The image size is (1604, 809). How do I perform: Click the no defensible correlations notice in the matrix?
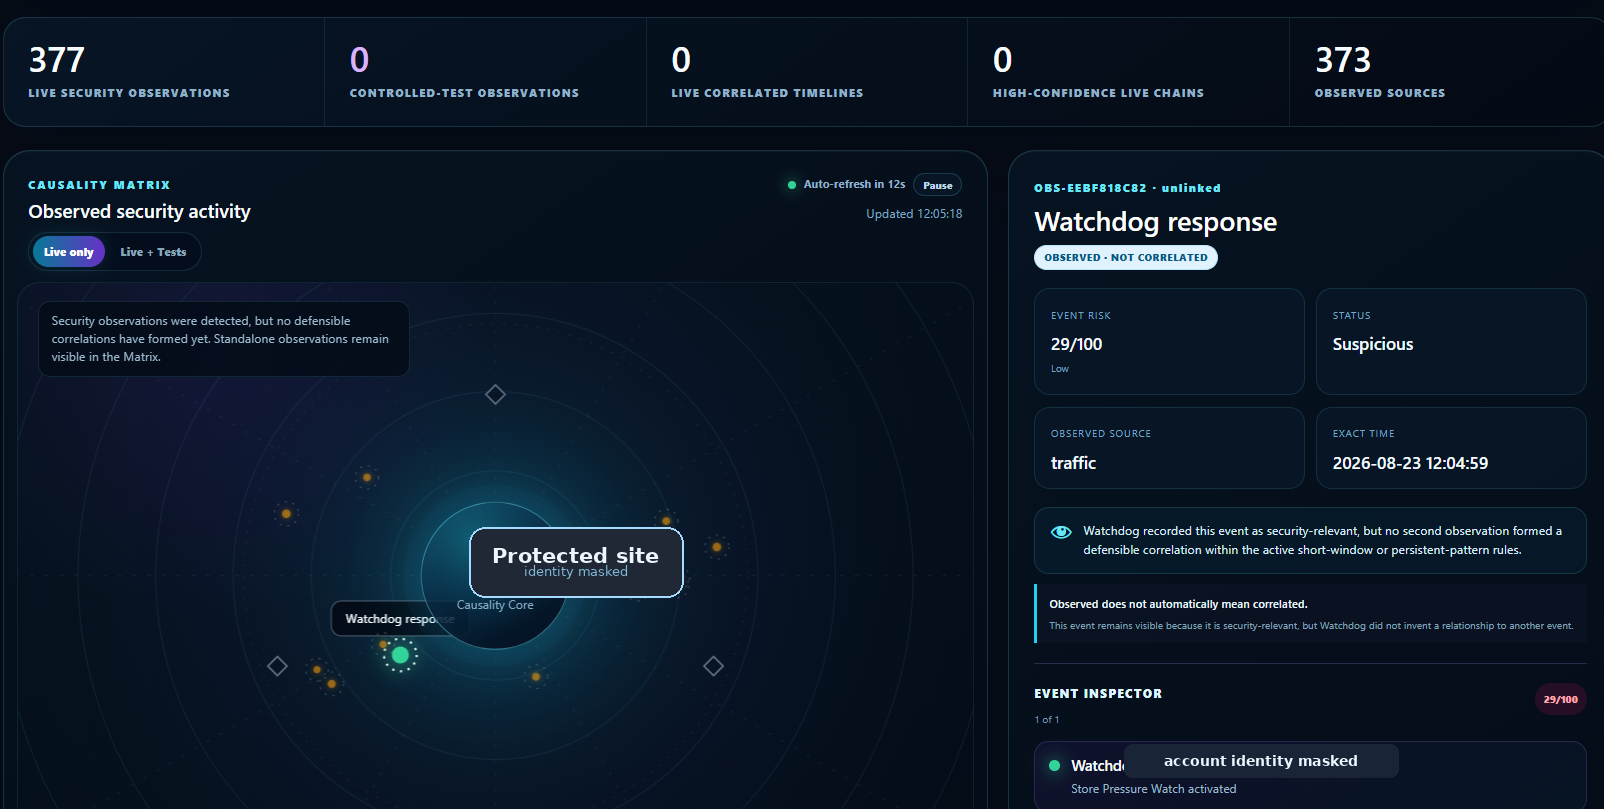click(x=224, y=339)
